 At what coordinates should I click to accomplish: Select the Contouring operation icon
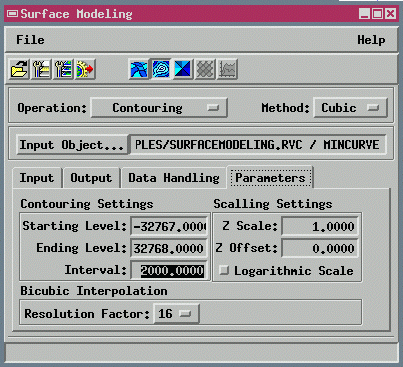[161, 69]
